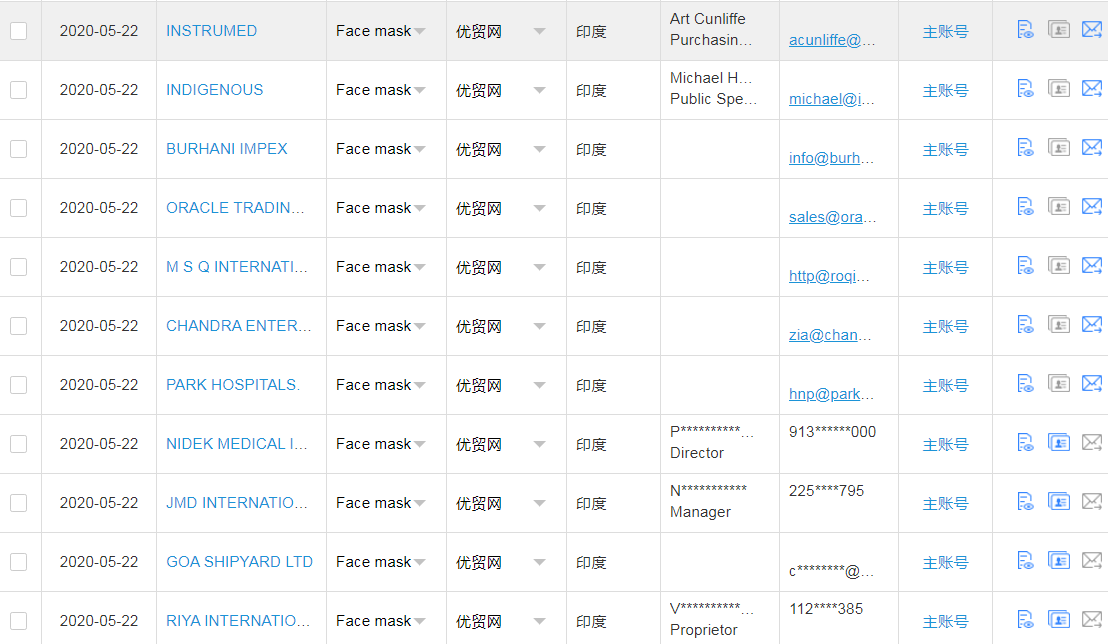
Task: Click envelope mail icon for M S Q INTERNATI row
Action: pyautogui.click(x=1092, y=266)
